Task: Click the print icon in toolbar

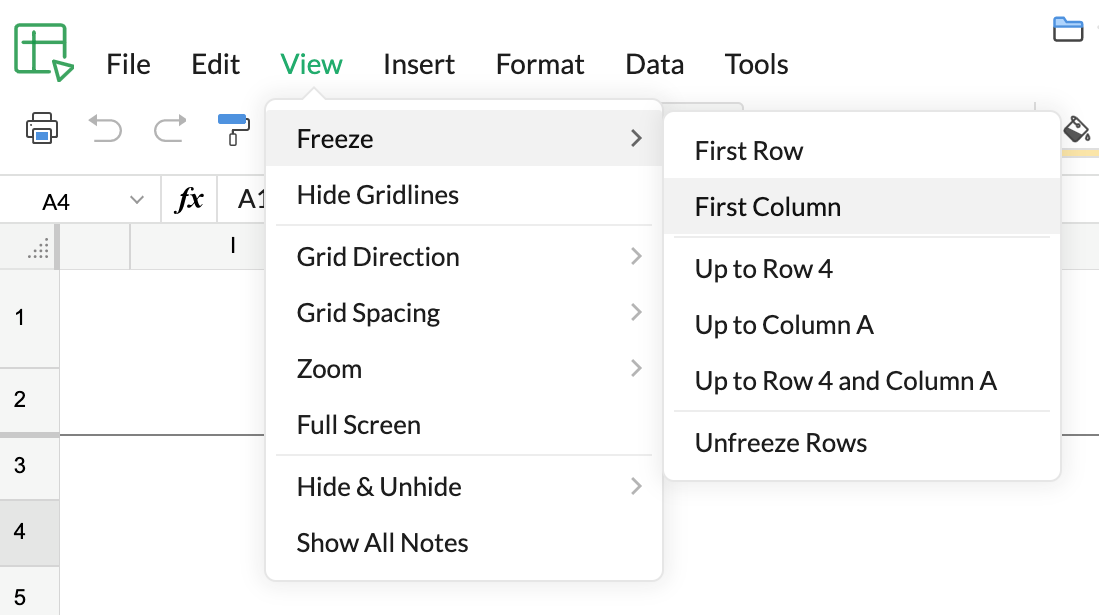Action: click(x=42, y=128)
